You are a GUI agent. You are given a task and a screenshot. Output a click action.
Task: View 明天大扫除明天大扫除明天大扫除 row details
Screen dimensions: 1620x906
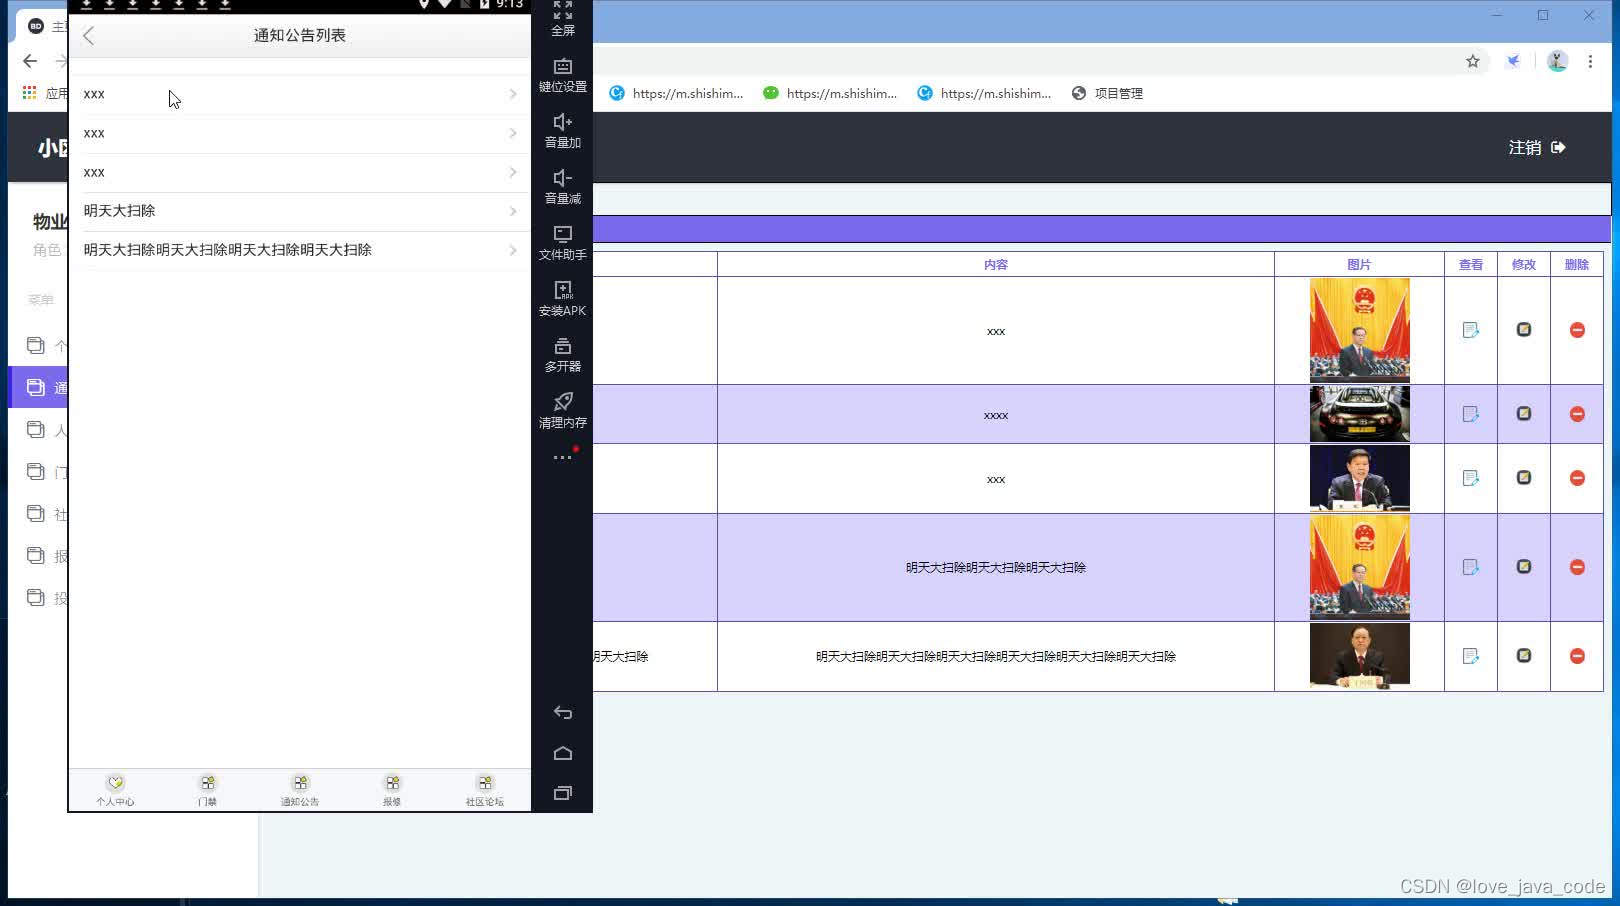point(1470,567)
